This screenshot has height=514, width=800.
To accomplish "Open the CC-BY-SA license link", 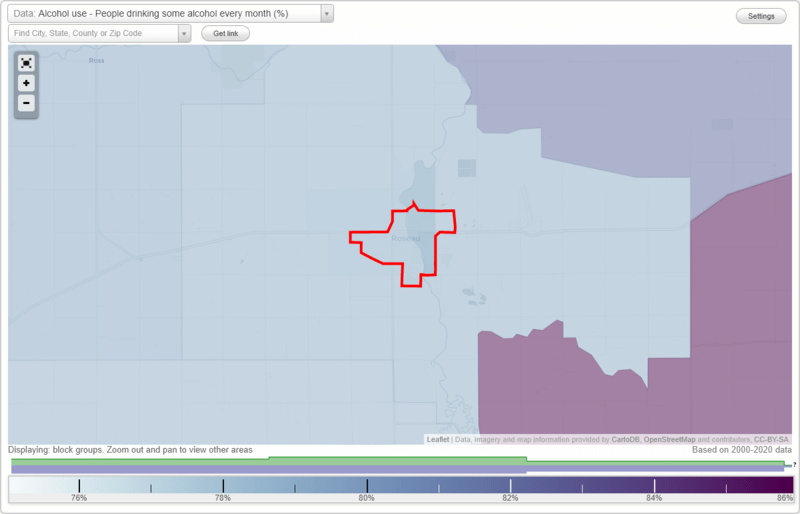I will [x=771, y=439].
